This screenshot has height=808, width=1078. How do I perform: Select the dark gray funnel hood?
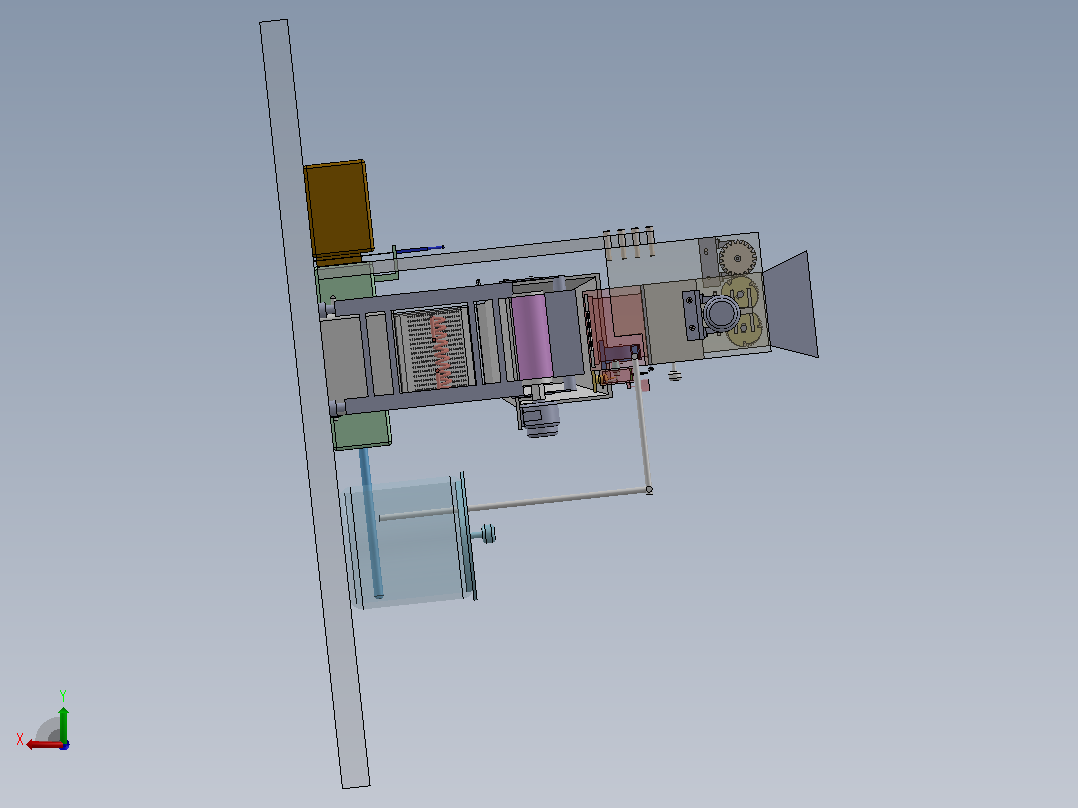coord(791,304)
